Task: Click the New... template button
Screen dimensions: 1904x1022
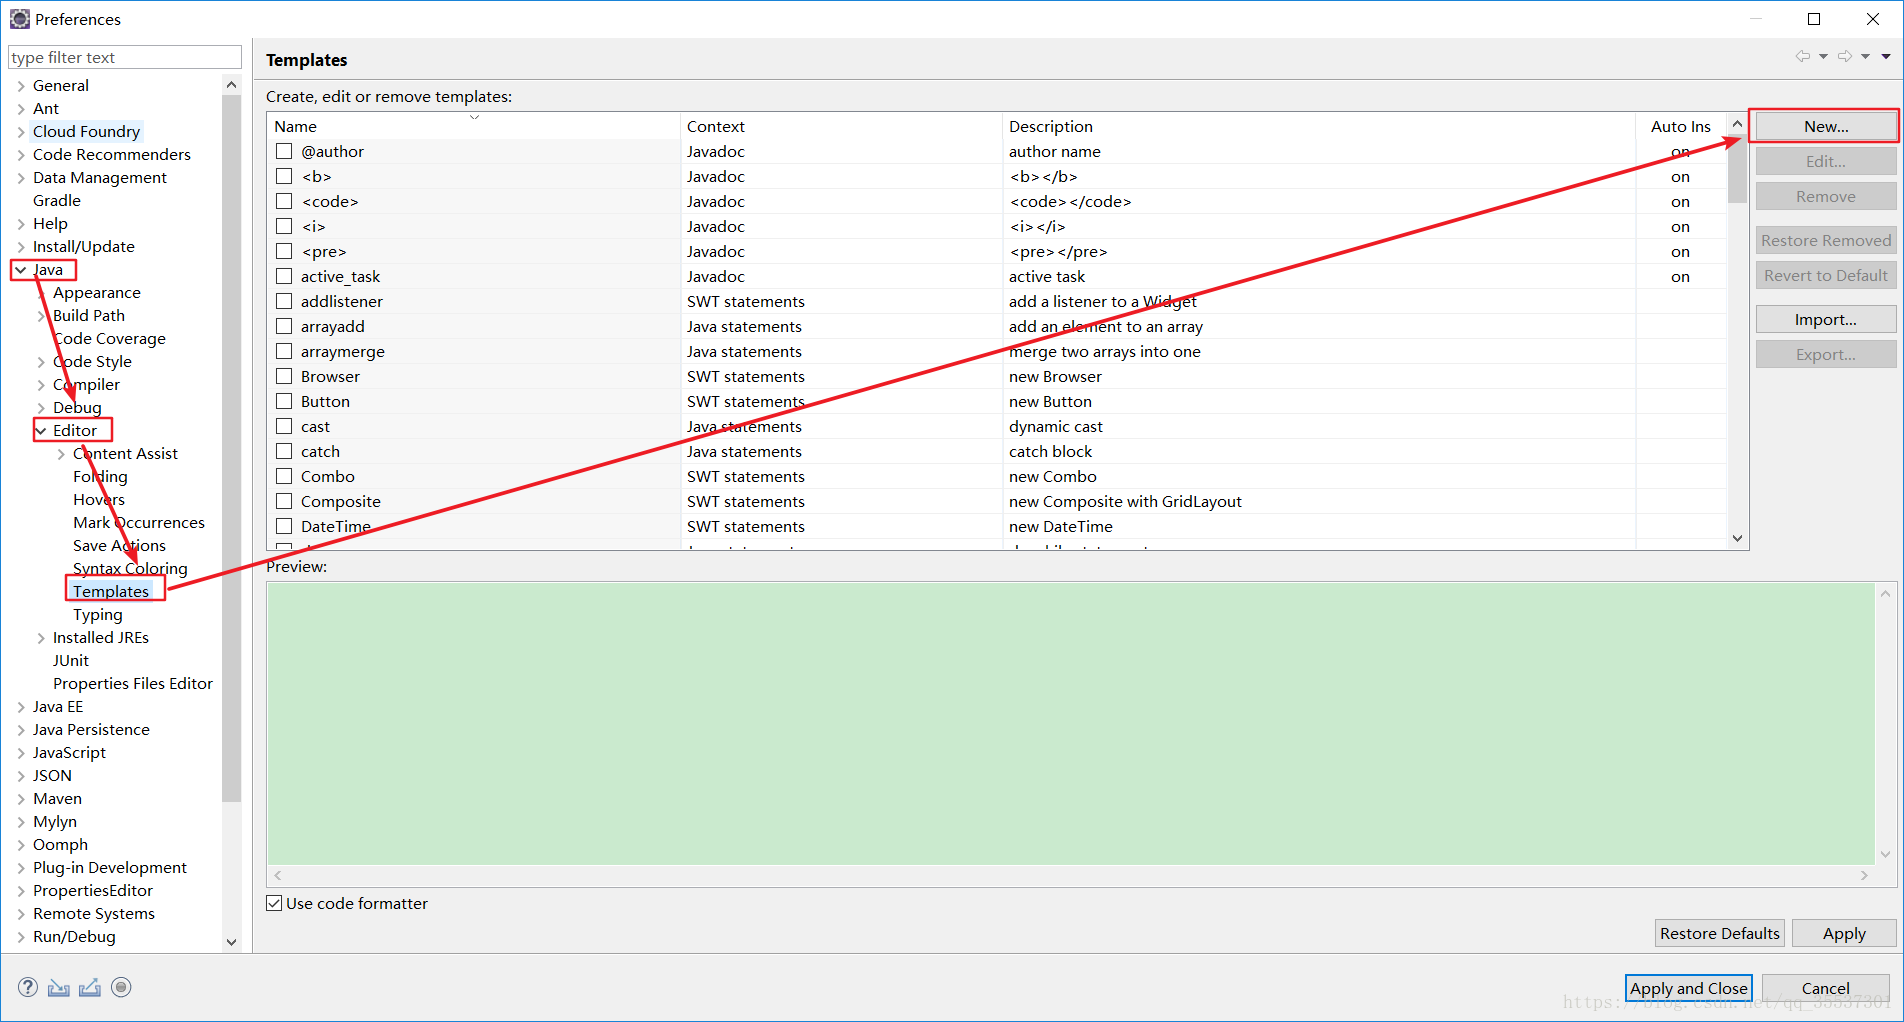Action: [x=1826, y=126]
